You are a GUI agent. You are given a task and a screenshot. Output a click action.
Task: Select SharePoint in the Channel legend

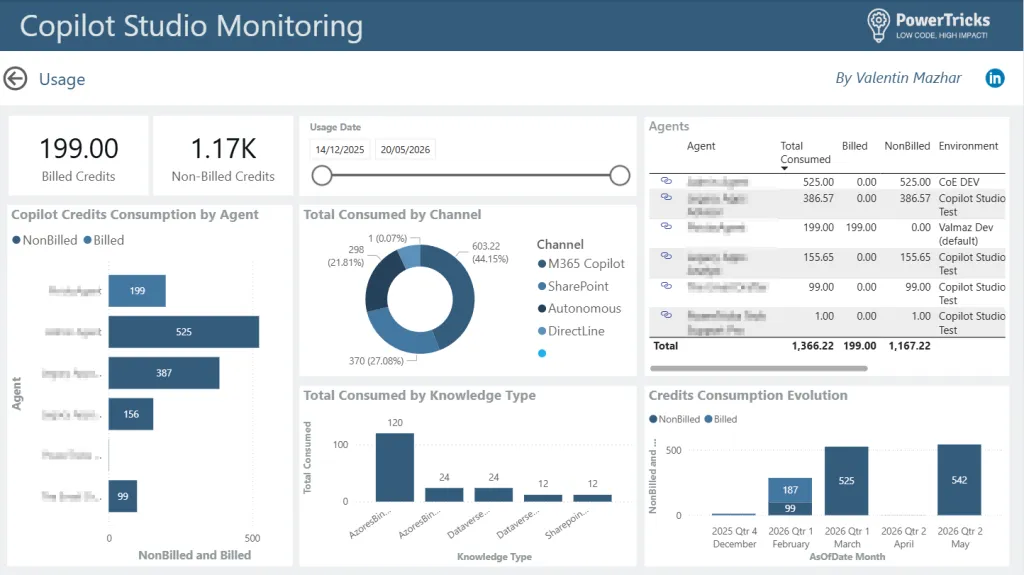pos(573,286)
